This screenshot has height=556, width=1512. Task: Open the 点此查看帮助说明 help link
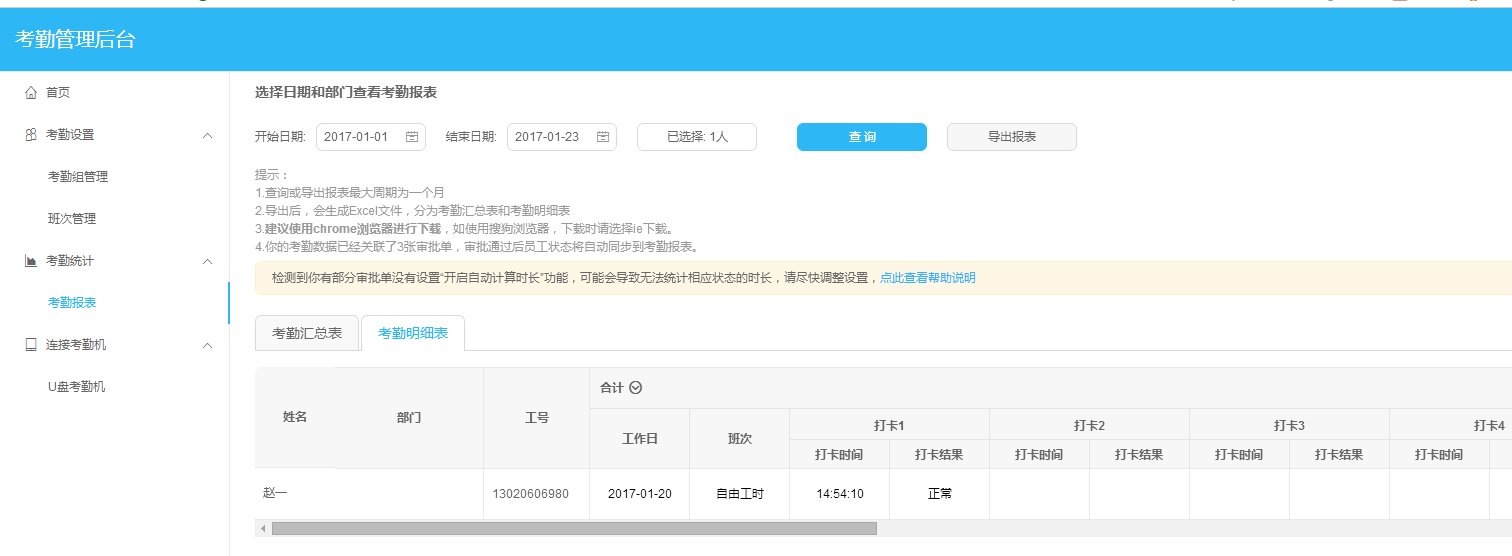point(927,278)
